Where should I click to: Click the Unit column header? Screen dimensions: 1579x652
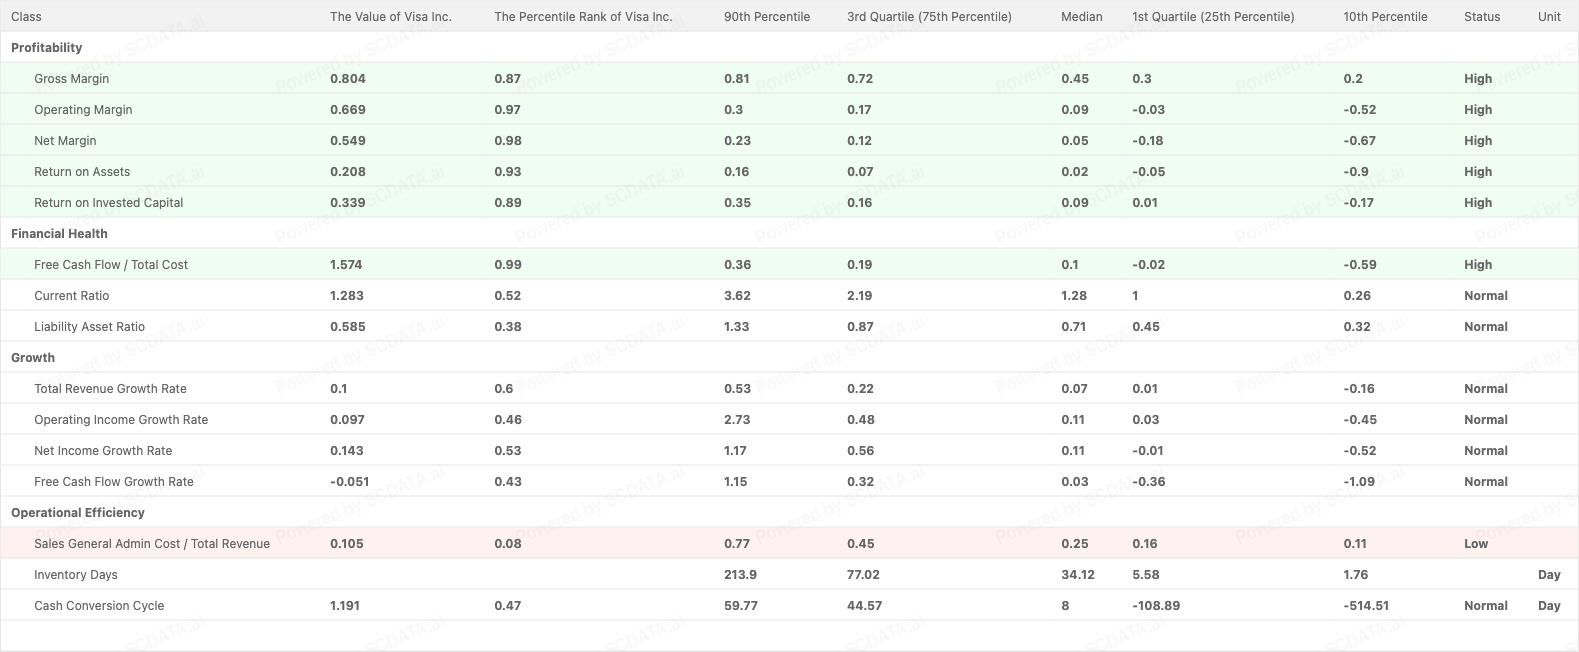(x=1549, y=17)
